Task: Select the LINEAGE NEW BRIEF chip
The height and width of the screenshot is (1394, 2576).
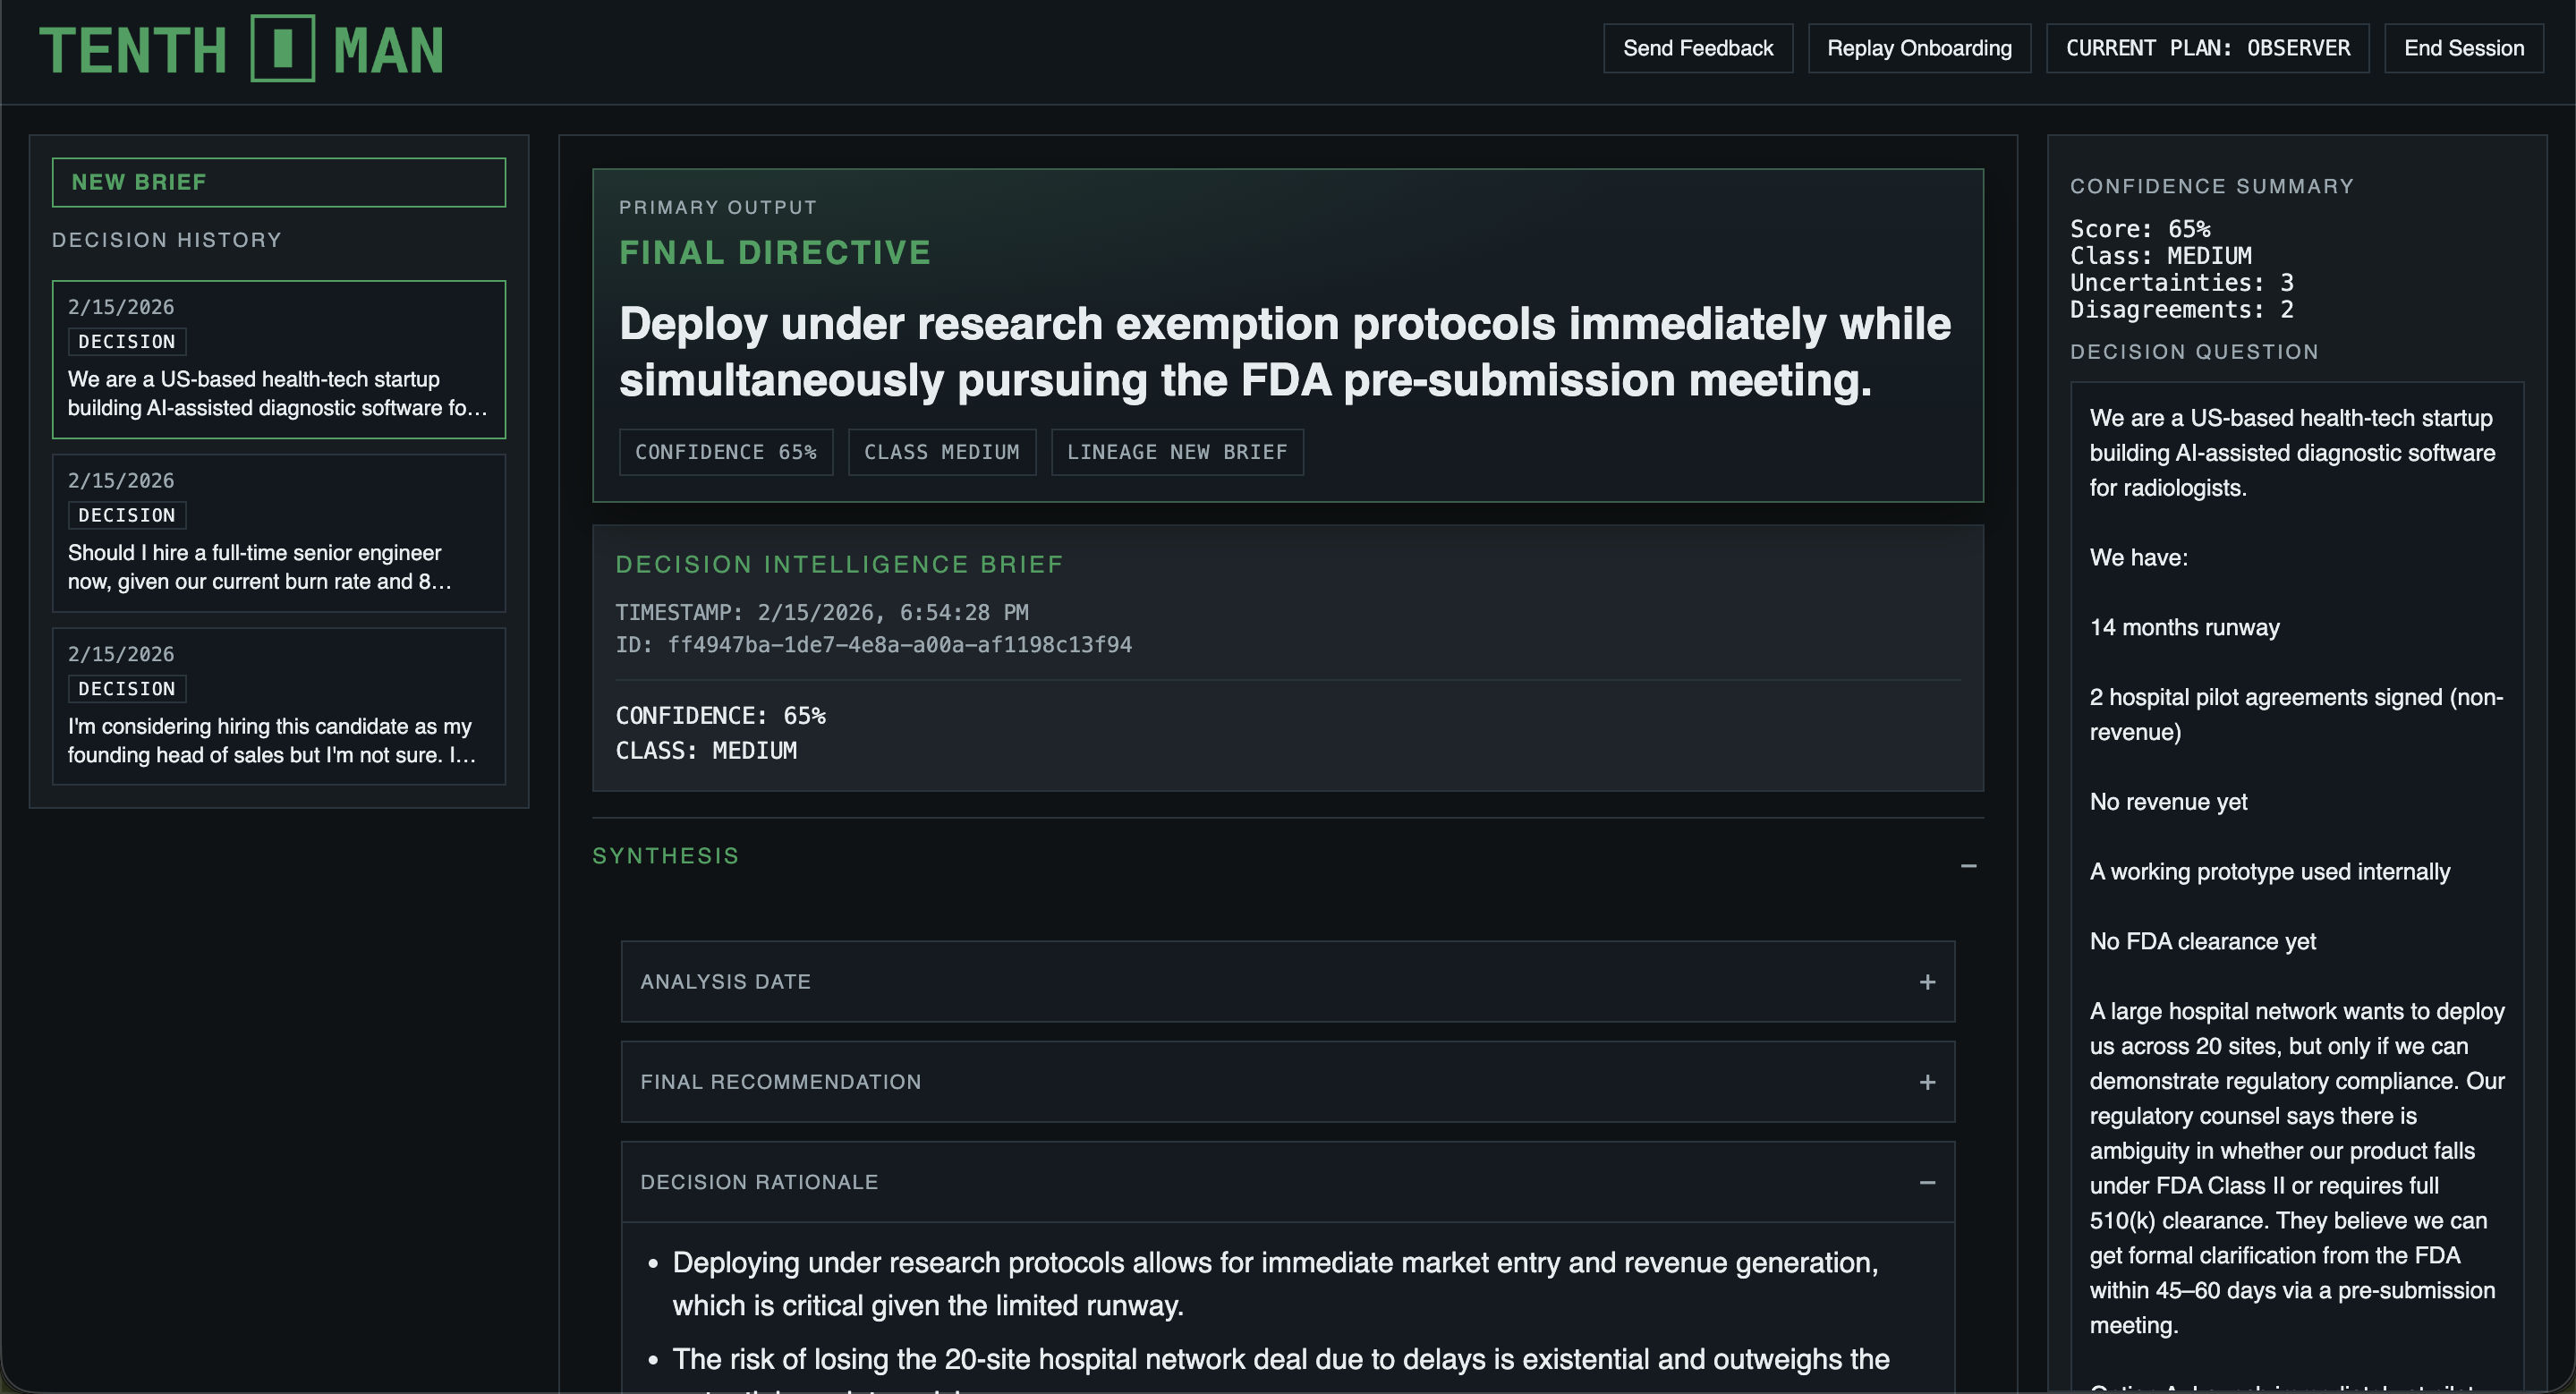Action: click(1177, 452)
